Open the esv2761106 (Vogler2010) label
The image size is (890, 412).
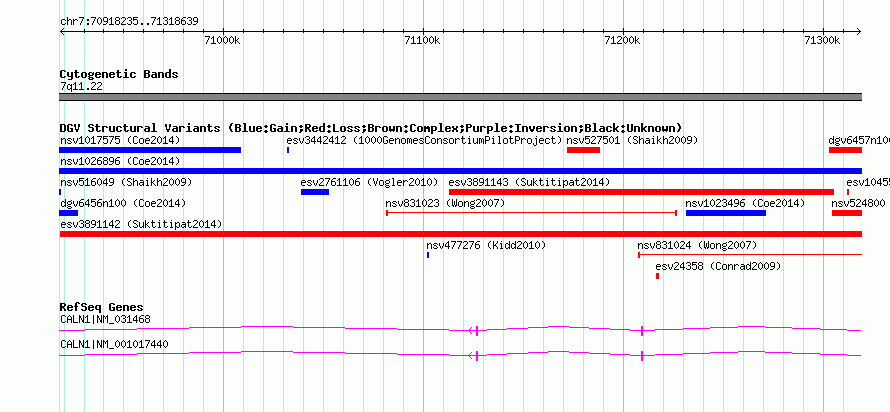coord(370,182)
